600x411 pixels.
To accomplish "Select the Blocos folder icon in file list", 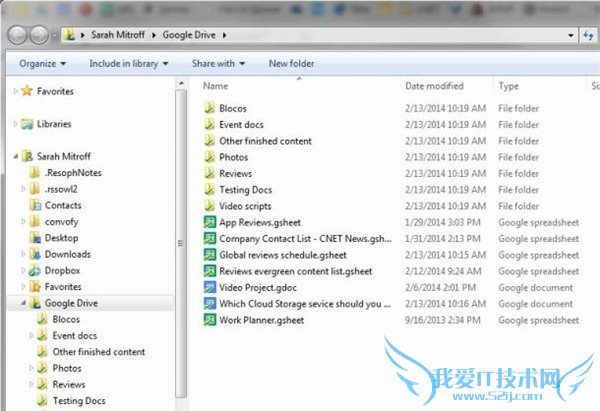I will click(x=209, y=108).
